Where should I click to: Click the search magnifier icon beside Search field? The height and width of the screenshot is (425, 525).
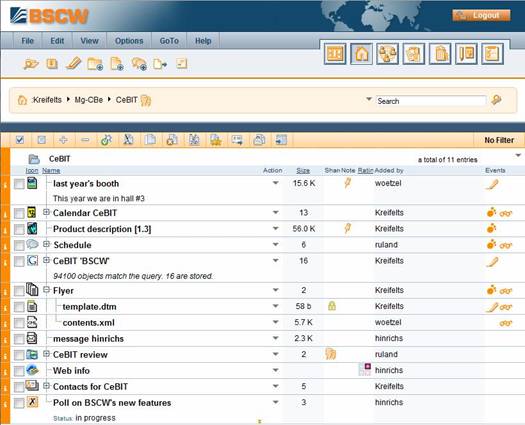(496, 100)
